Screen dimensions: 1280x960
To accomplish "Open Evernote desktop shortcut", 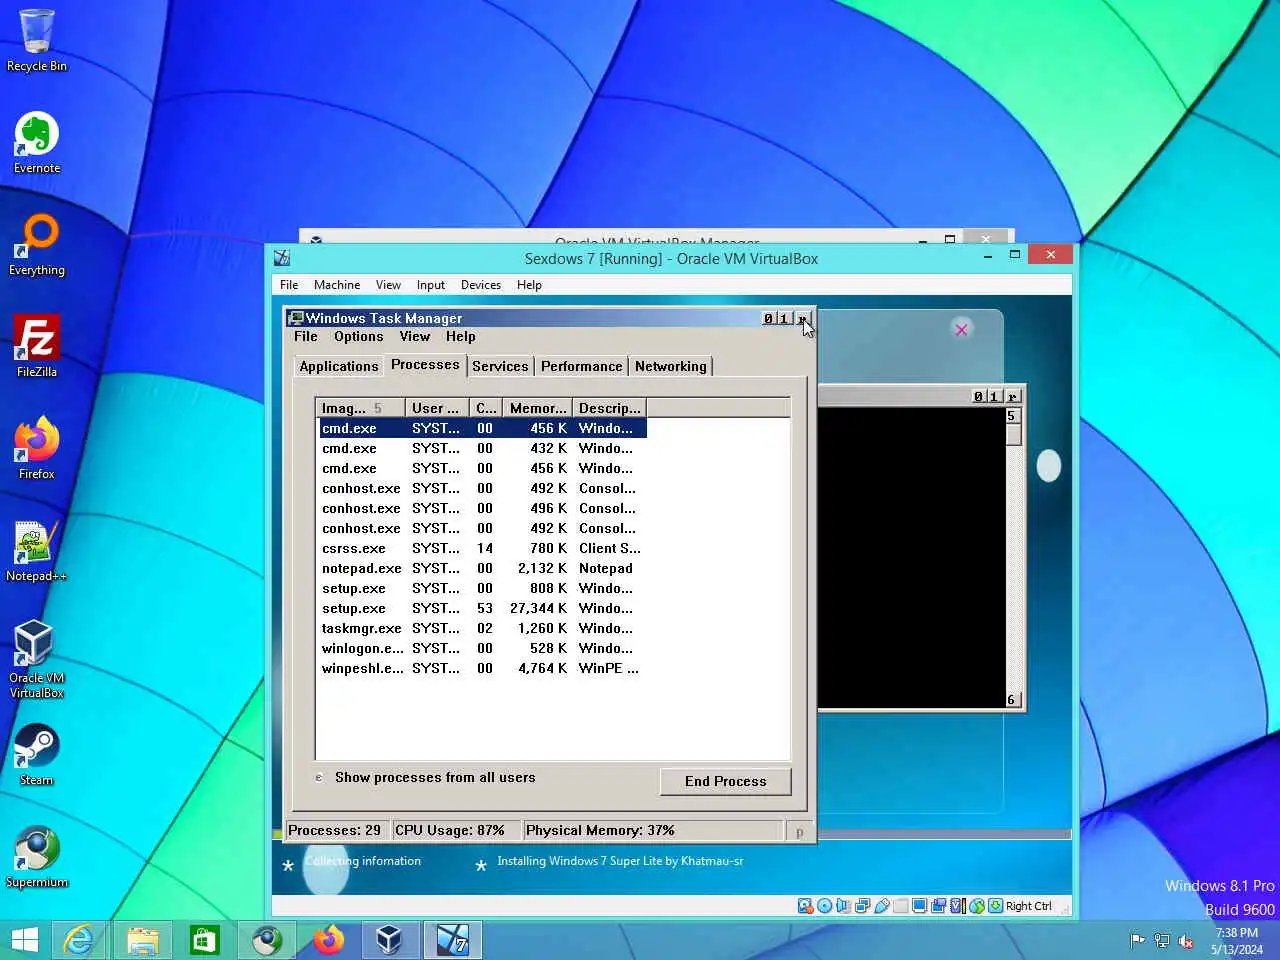I will (37, 142).
